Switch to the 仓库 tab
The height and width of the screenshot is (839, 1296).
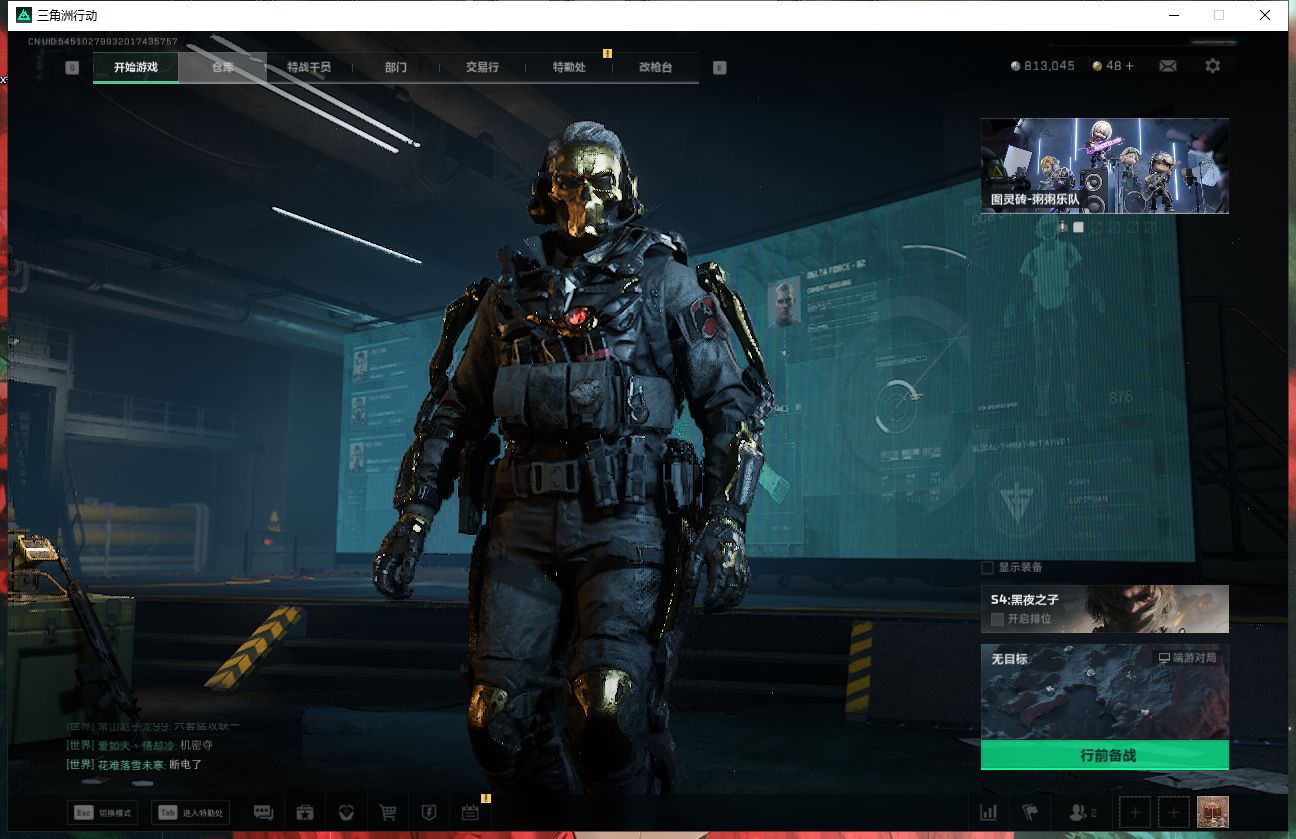click(222, 67)
